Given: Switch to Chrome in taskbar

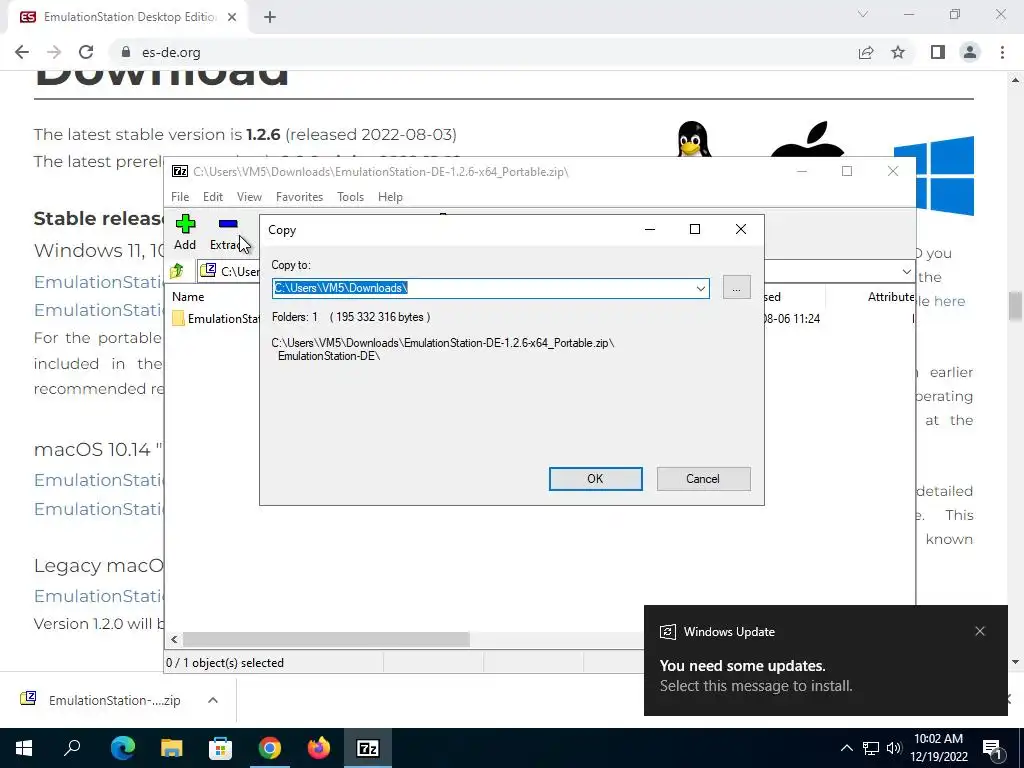Looking at the screenshot, I should [269, 748].
